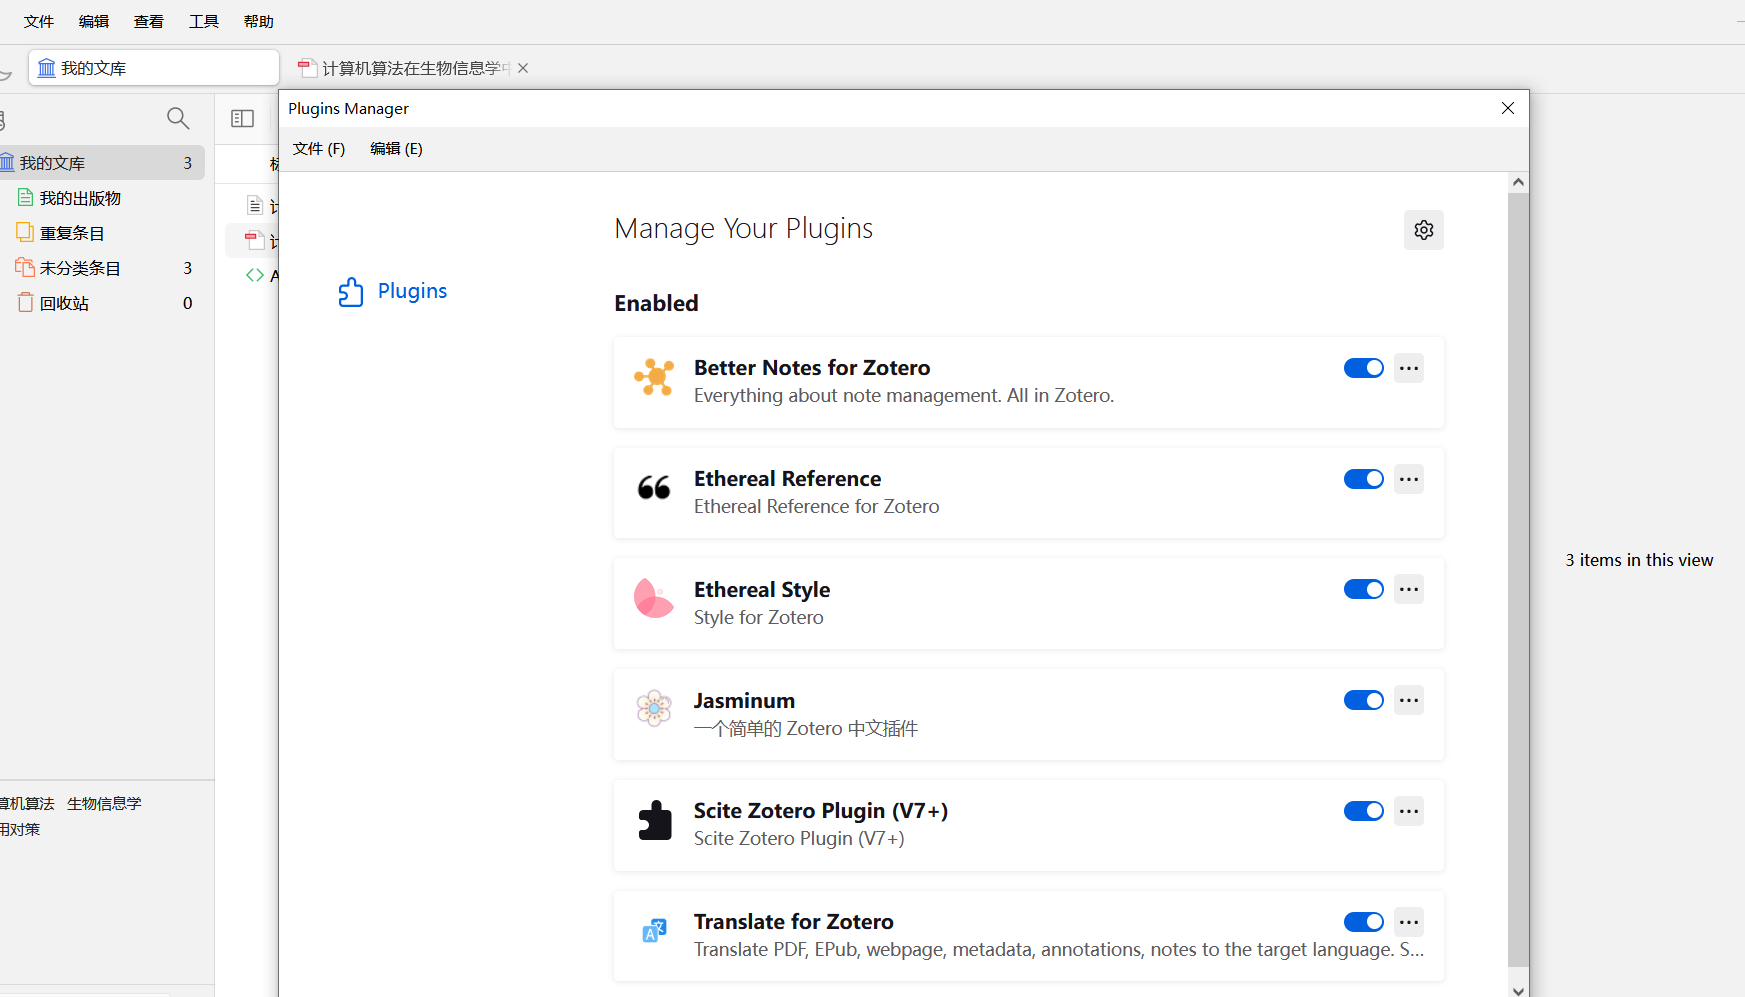Viewport: 1745px width, 997px height.
Task: Click the note document icon in items list
Action: [255, 205]
